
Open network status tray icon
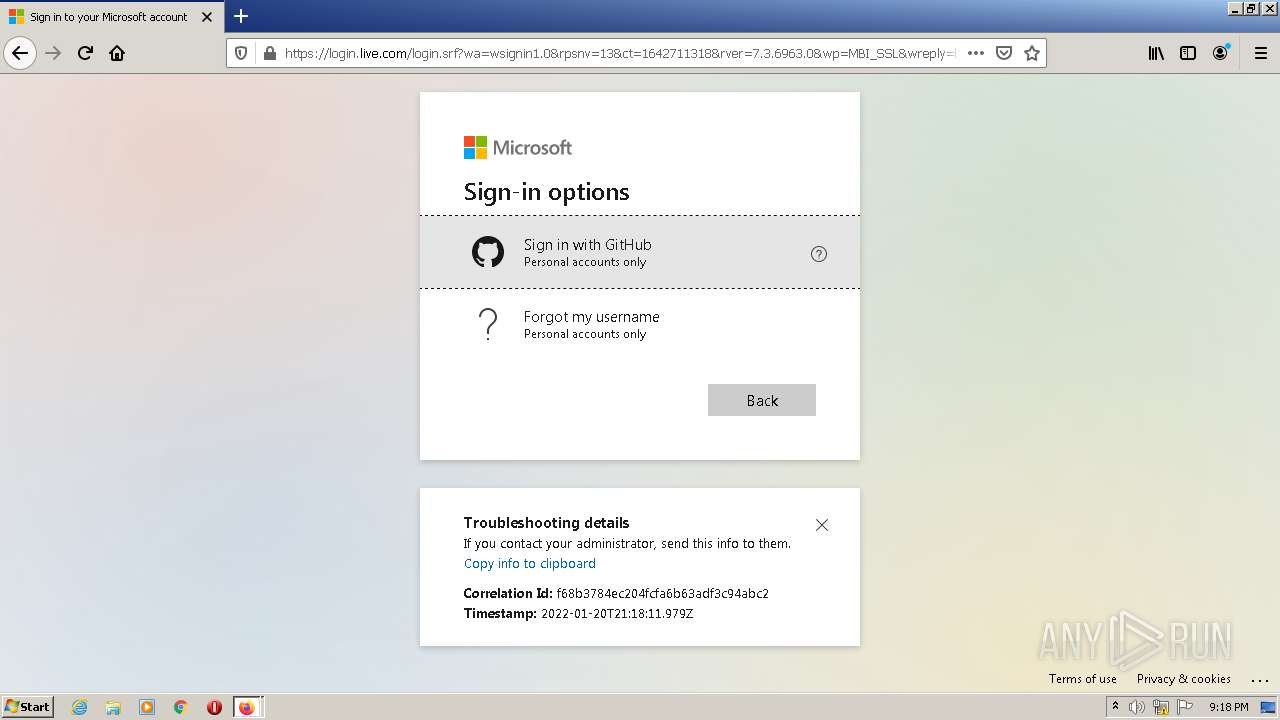1161,707
